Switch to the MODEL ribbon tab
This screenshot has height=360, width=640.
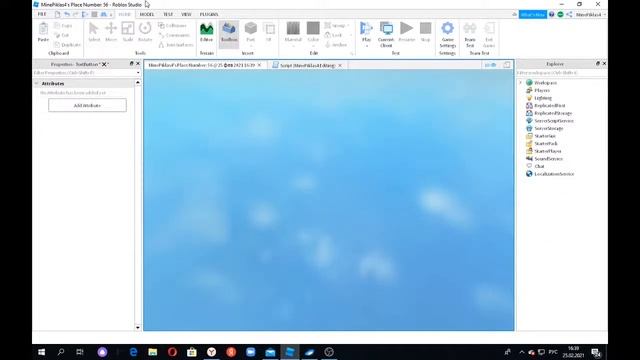coord(147,14)
